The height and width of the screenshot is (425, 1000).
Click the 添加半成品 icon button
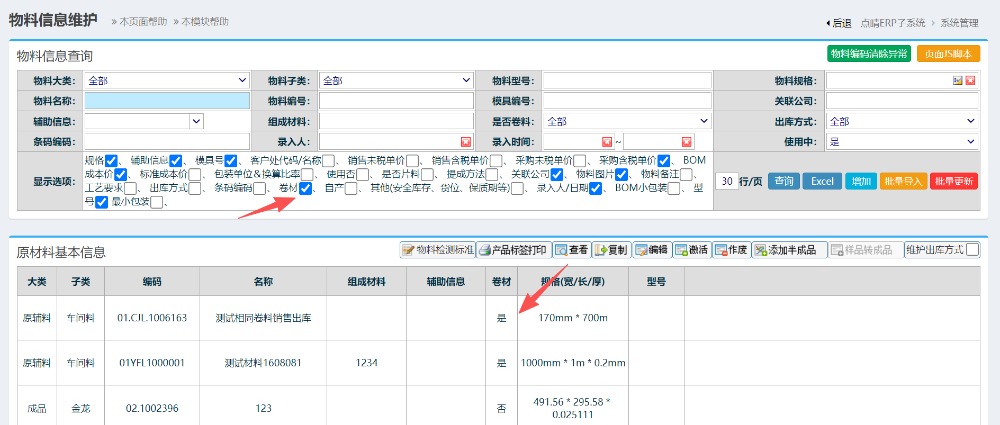(x=787, y=250)
